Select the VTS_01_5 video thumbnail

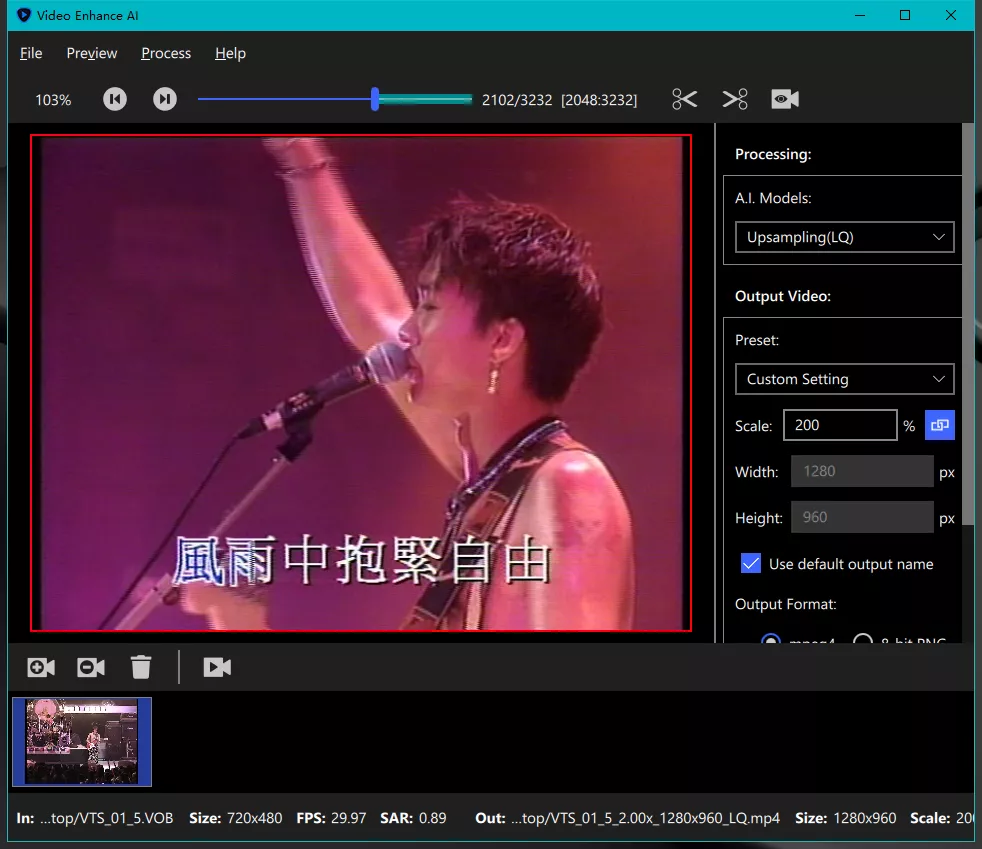point(82,742)
